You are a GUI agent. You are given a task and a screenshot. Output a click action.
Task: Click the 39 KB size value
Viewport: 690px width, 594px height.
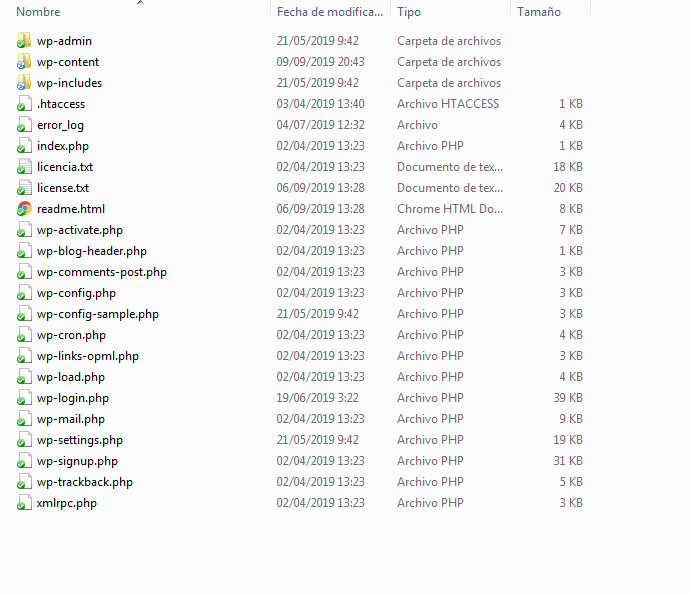(x=568, y=398)
